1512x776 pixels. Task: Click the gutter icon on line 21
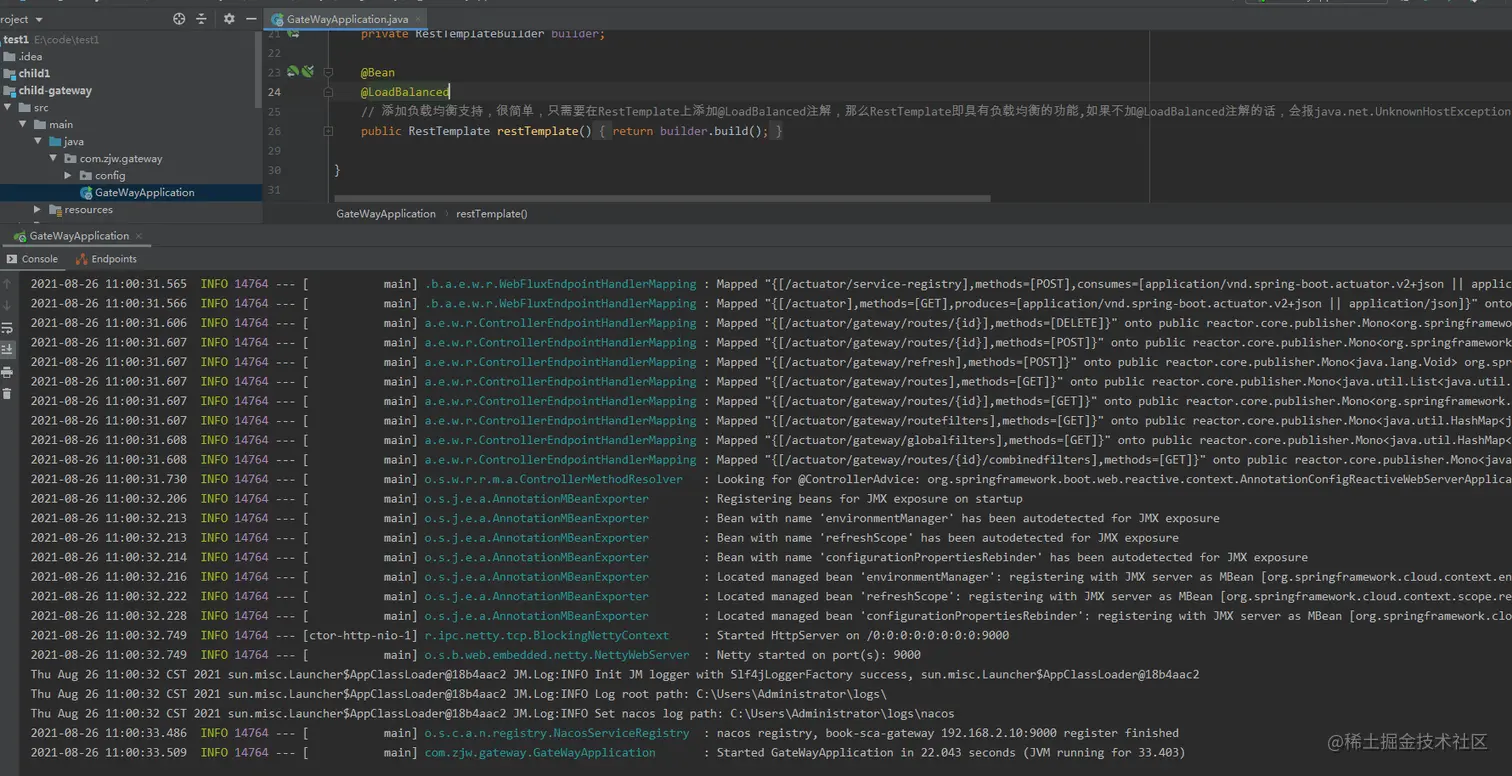[x=294, y=34]
